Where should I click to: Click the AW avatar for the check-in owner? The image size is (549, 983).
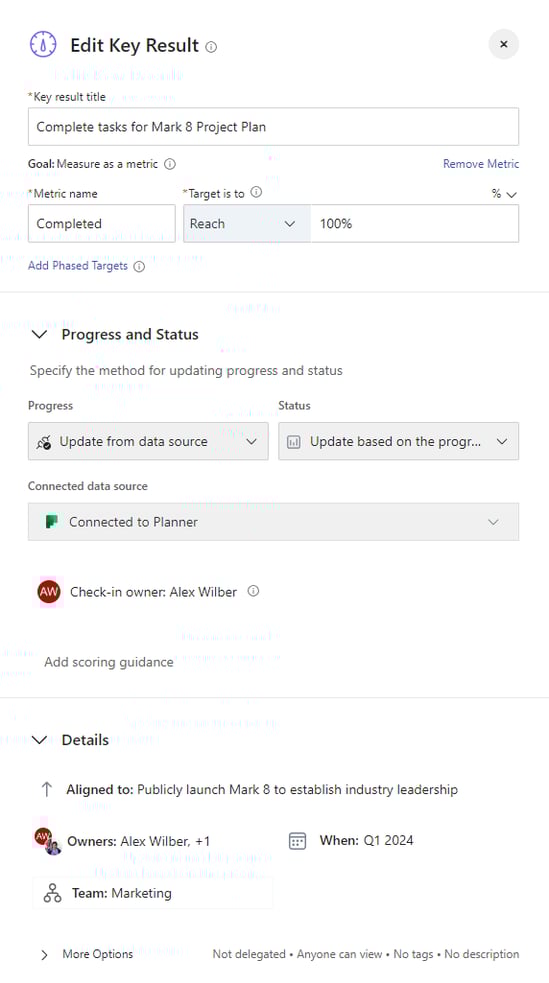tap(49, 592)
